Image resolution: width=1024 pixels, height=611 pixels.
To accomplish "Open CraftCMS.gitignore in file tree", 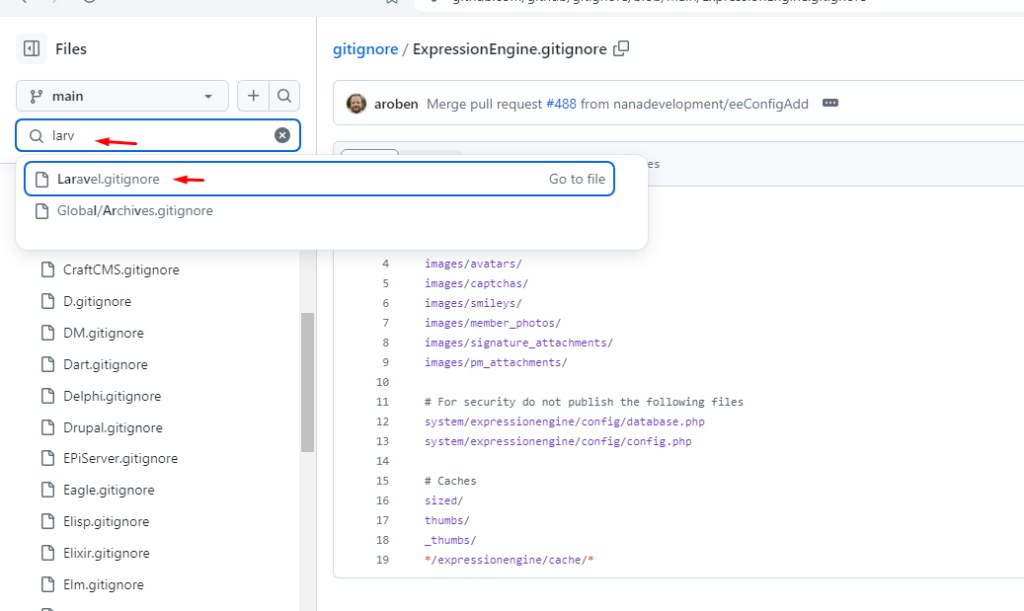I will coord(121,270).
